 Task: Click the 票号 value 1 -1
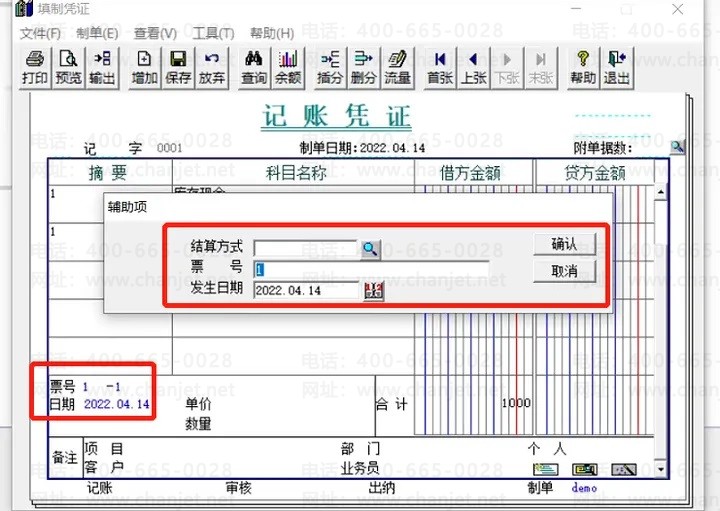pyautogui.click(x=102, y=387)
